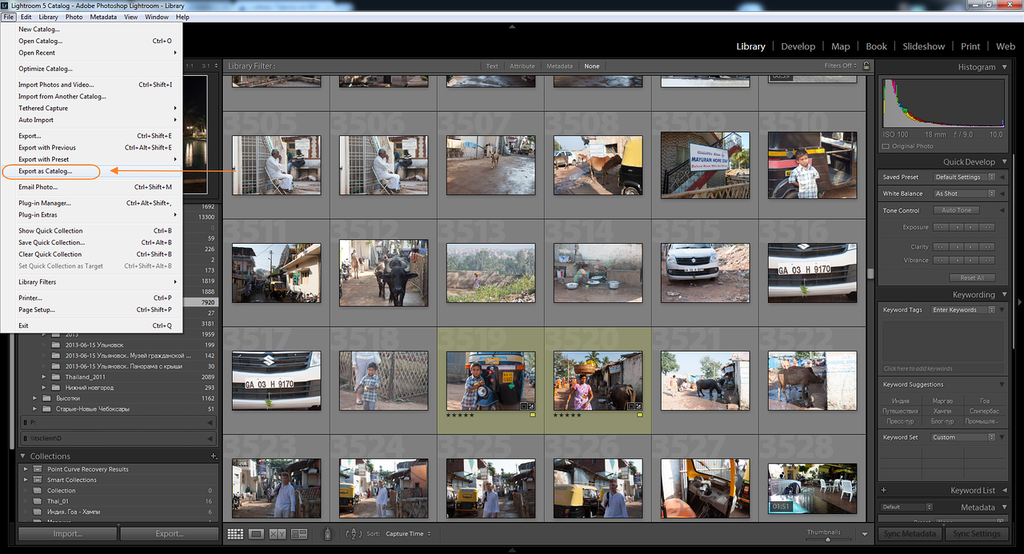Screen dimensions: 1024x554
Task: Add keyword suggestion Хампи
Action: click(942, 411)
